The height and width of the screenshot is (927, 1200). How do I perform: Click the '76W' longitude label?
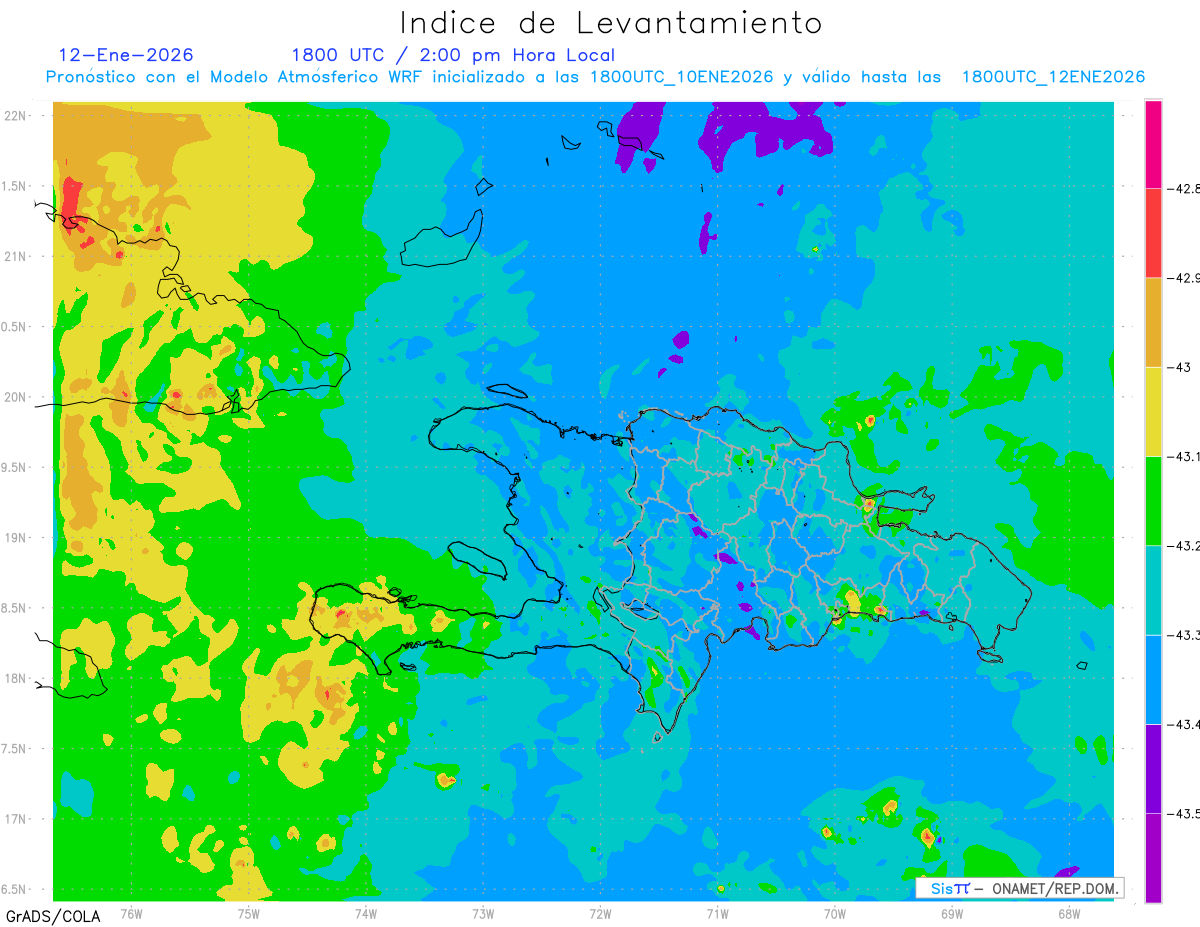click(131, 913)
